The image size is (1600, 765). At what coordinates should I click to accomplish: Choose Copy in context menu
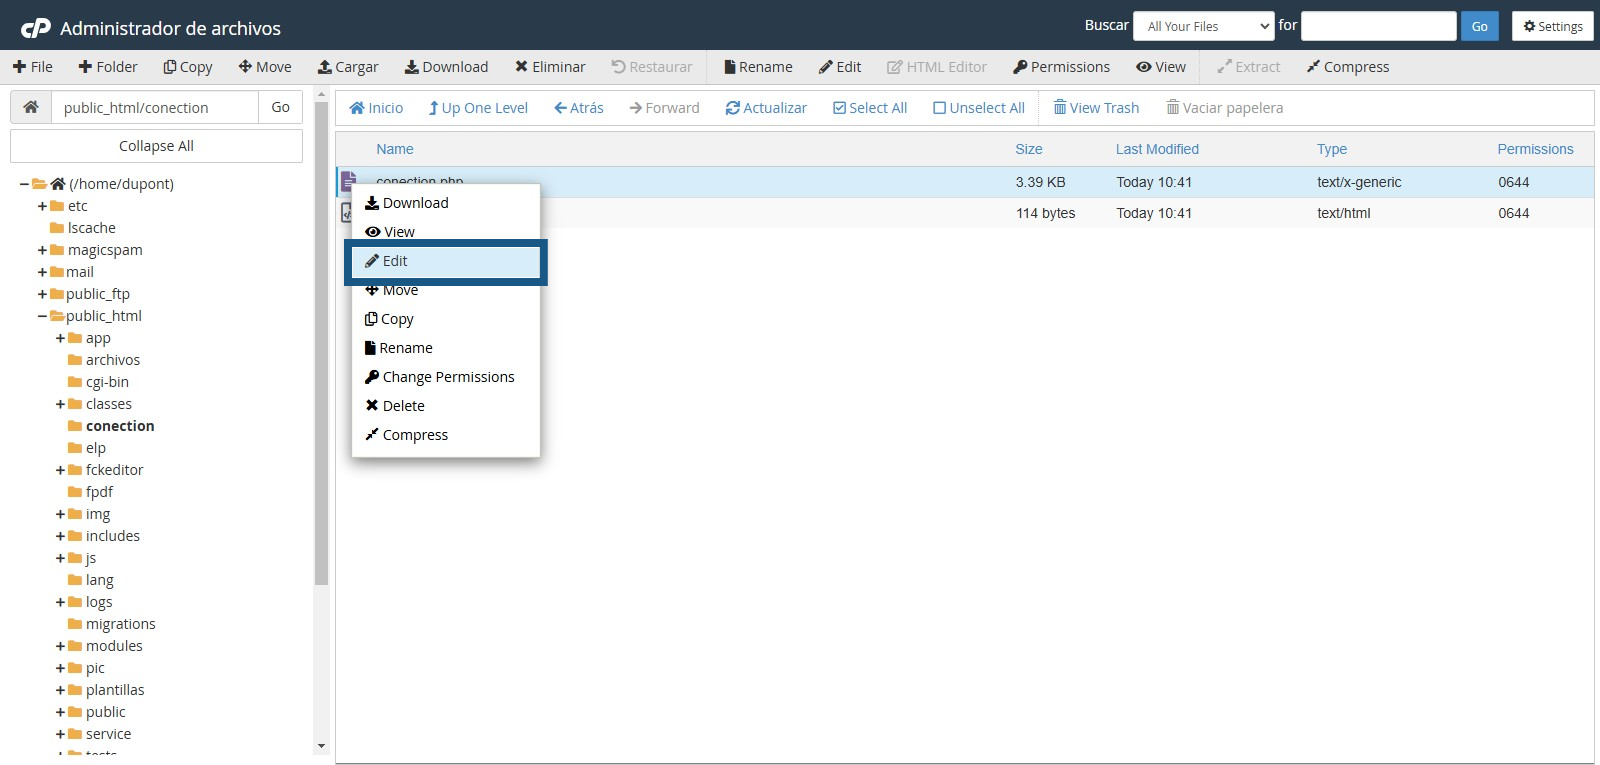coord(445,319)
